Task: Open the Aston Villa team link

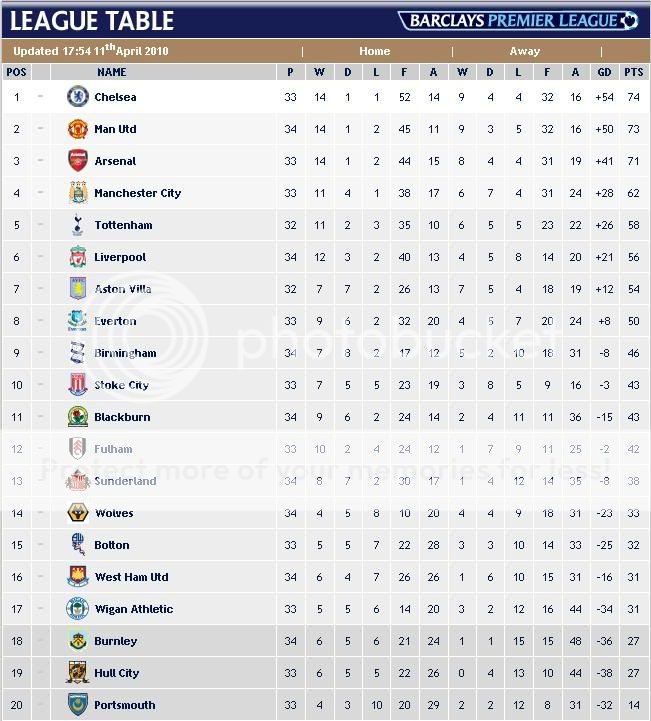Action: click(123, 289)
